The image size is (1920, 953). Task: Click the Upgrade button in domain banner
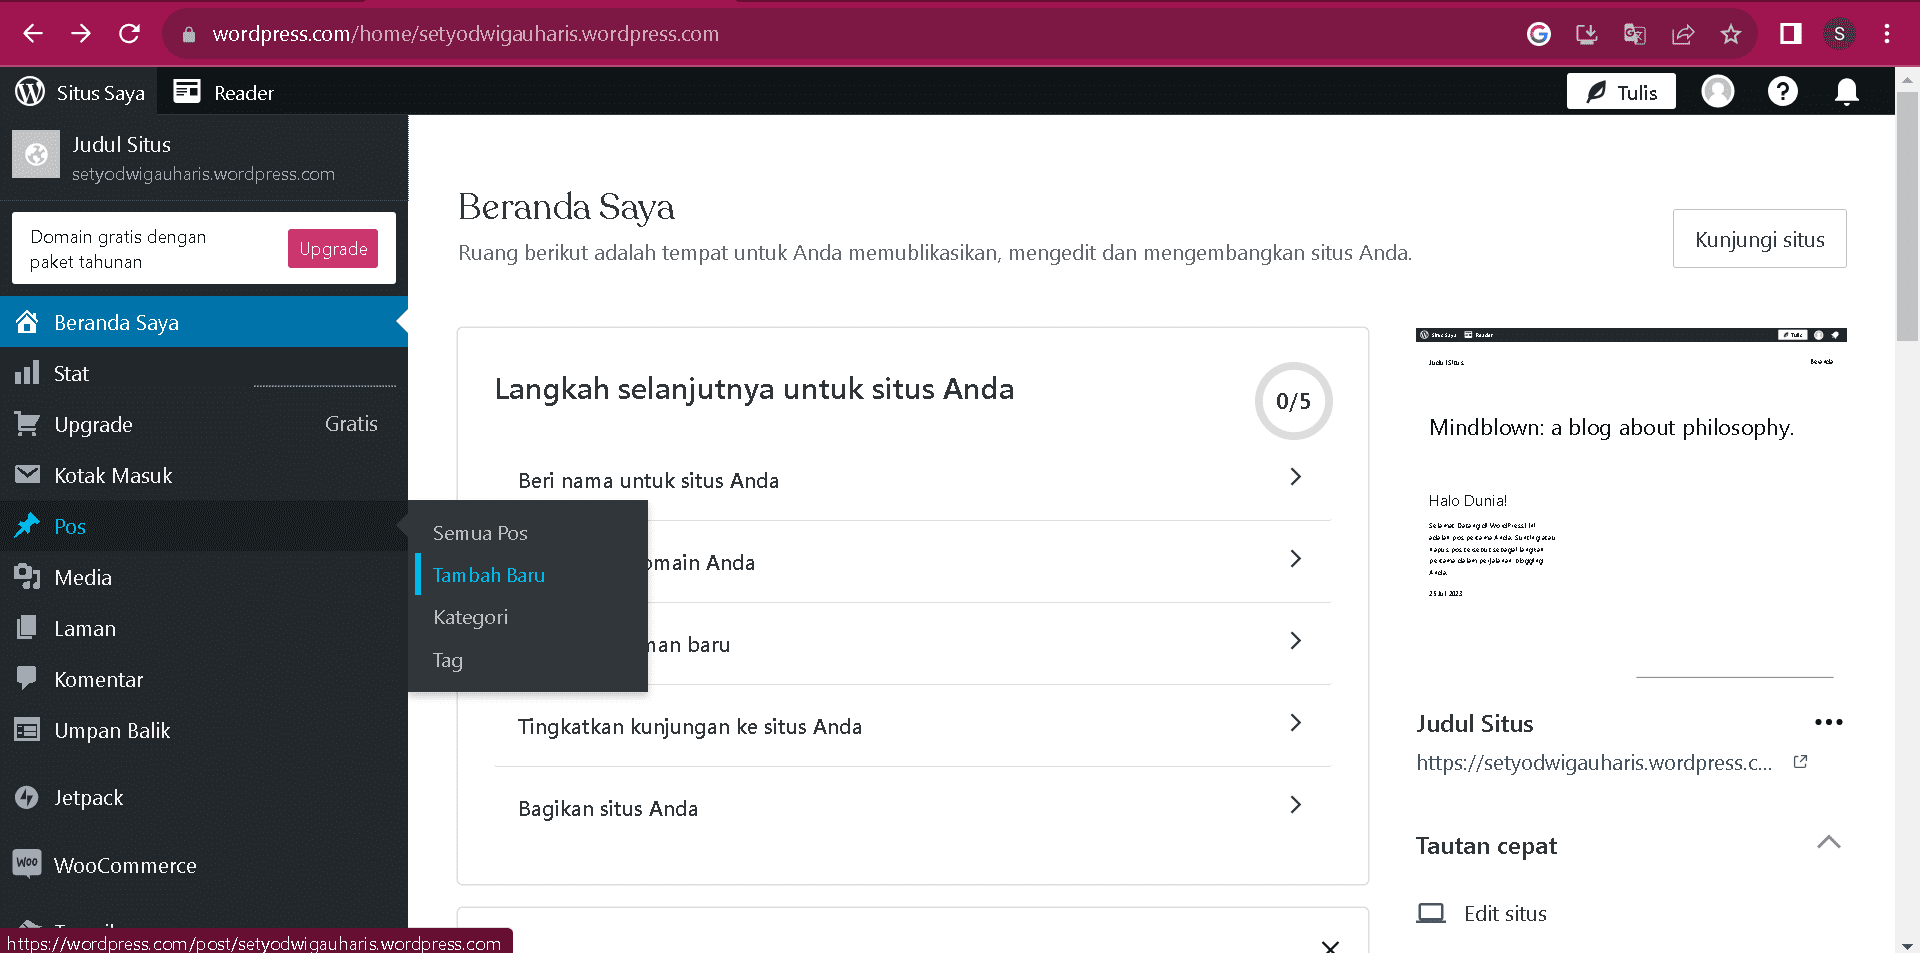point(333,248)
